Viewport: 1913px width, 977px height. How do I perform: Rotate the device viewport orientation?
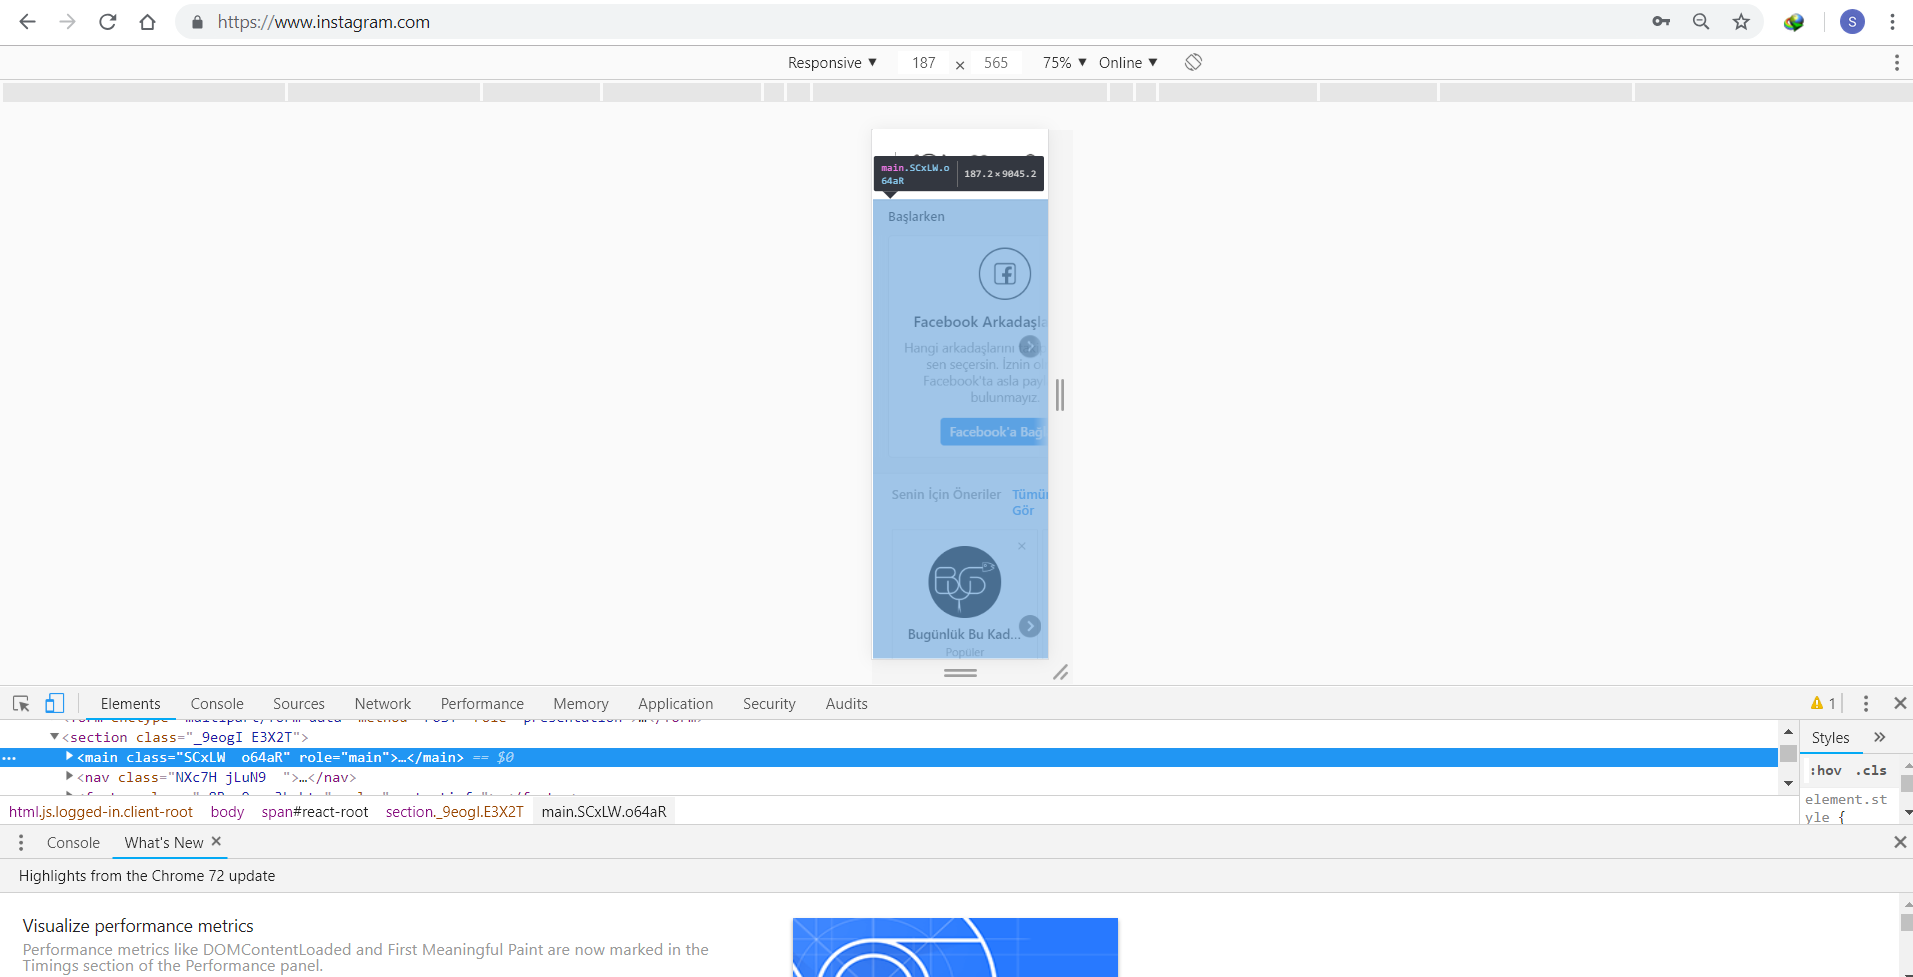tap(1193, 62)
